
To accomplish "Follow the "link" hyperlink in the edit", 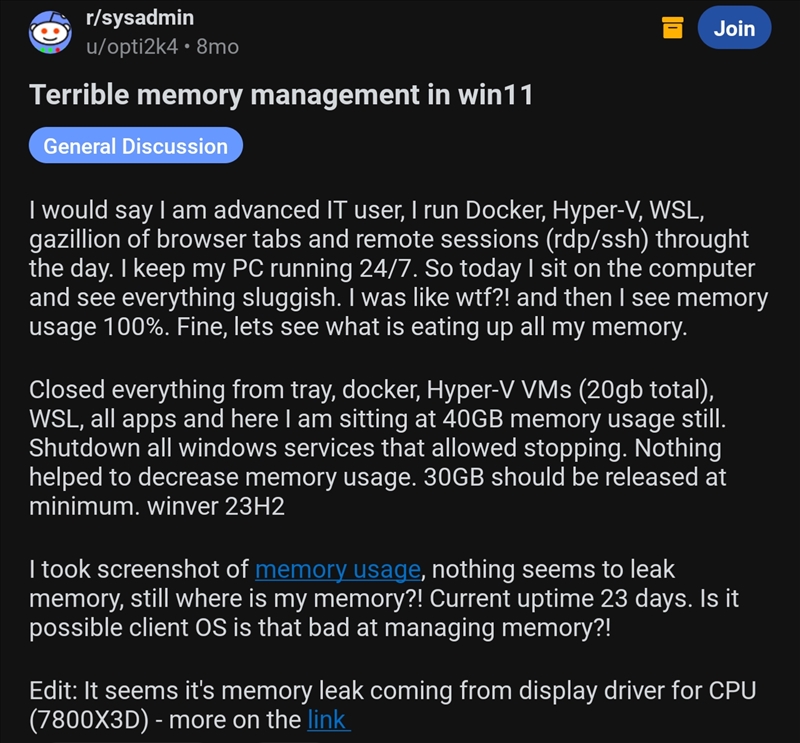I will pos(327,719).
